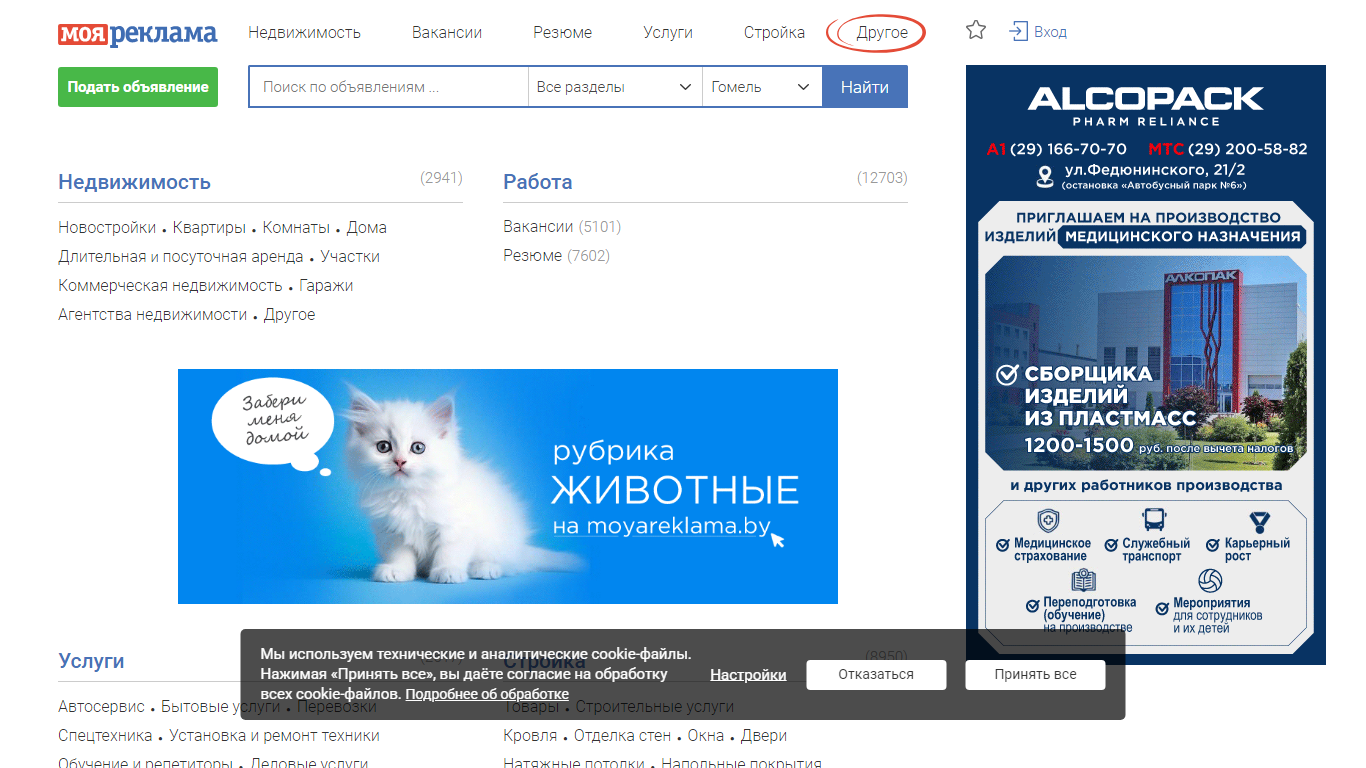Click Отказаться in cookie notice
The image size is (1366, 768).
click(876, 675)
